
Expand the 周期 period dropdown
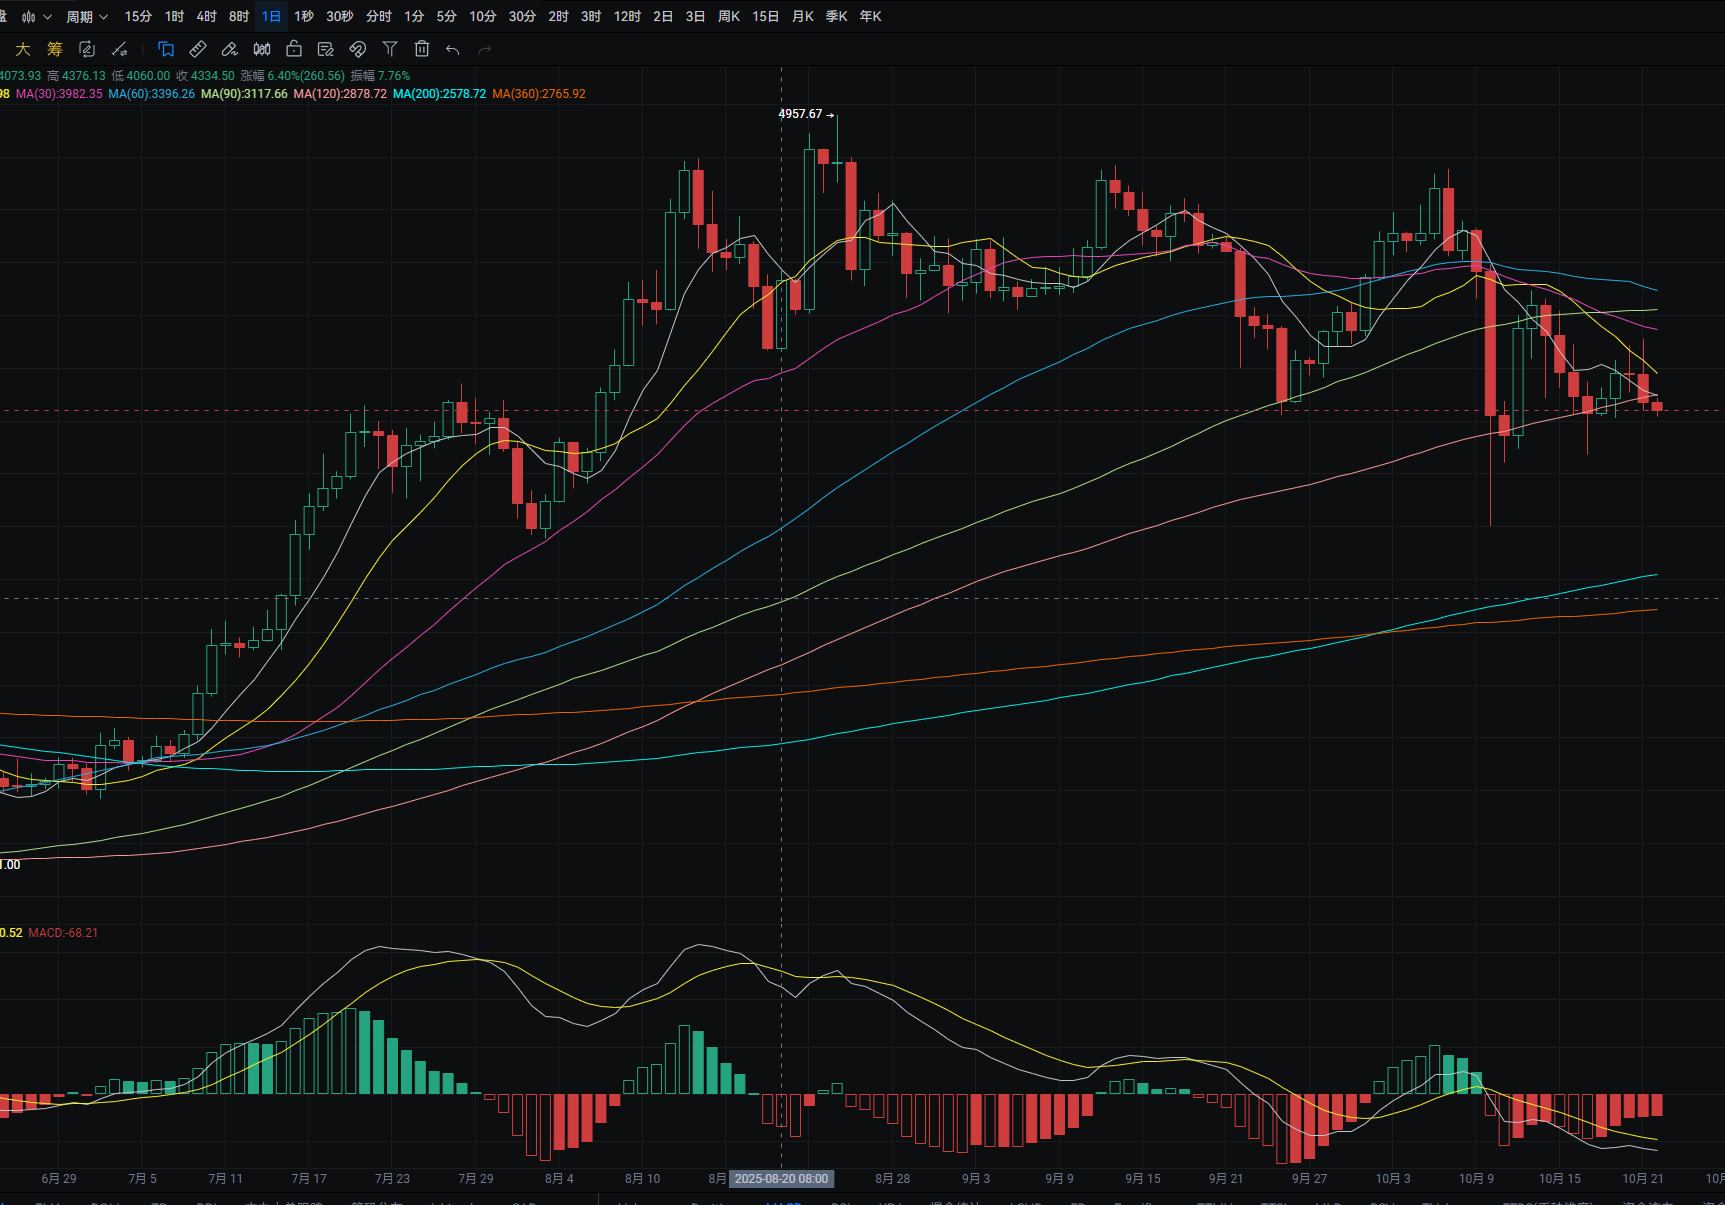86,17
